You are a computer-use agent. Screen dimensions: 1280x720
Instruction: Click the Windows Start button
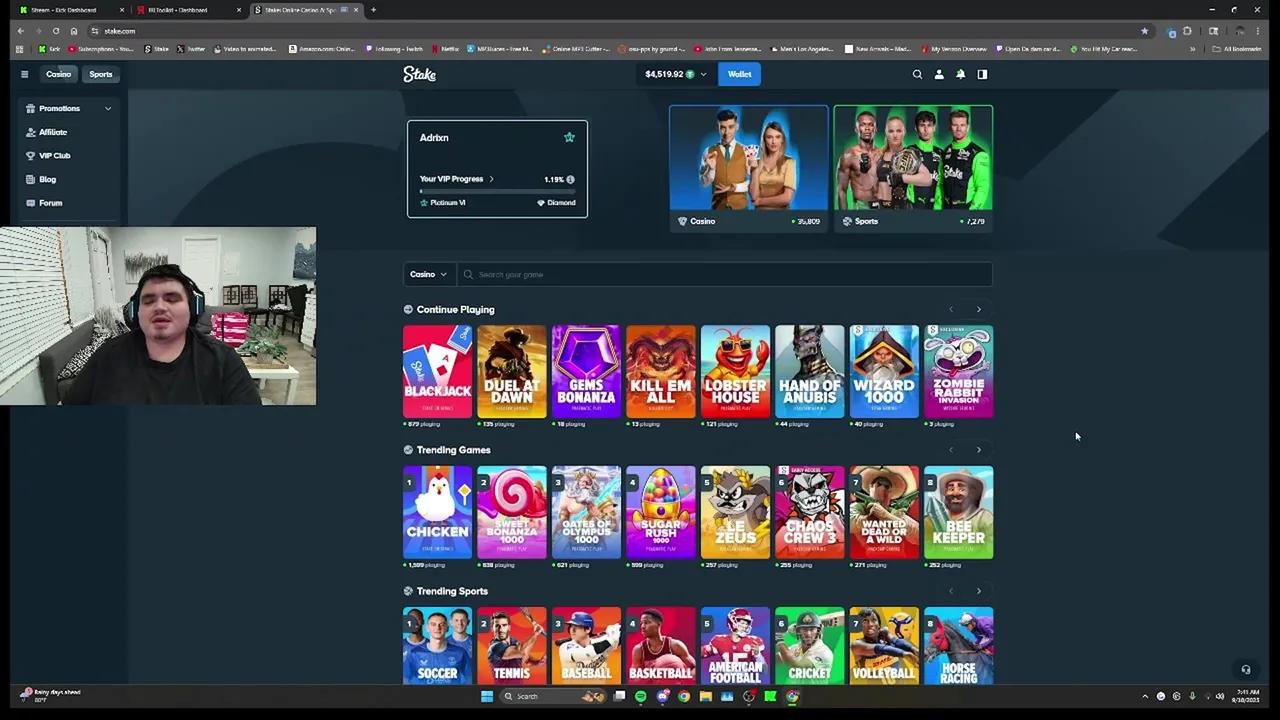(x=486, y=696)
